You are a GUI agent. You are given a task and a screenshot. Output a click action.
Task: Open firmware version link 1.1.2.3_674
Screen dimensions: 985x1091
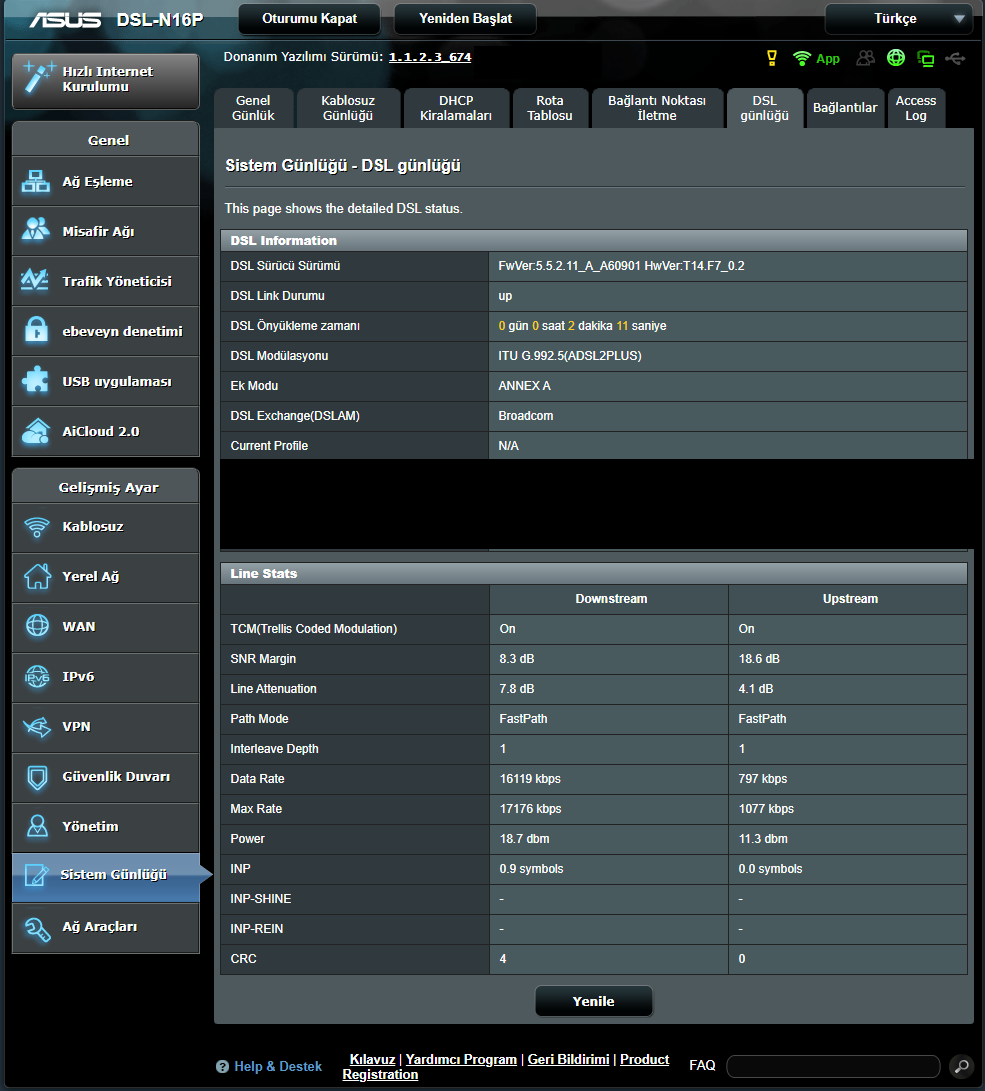click(x=430, y=57)
